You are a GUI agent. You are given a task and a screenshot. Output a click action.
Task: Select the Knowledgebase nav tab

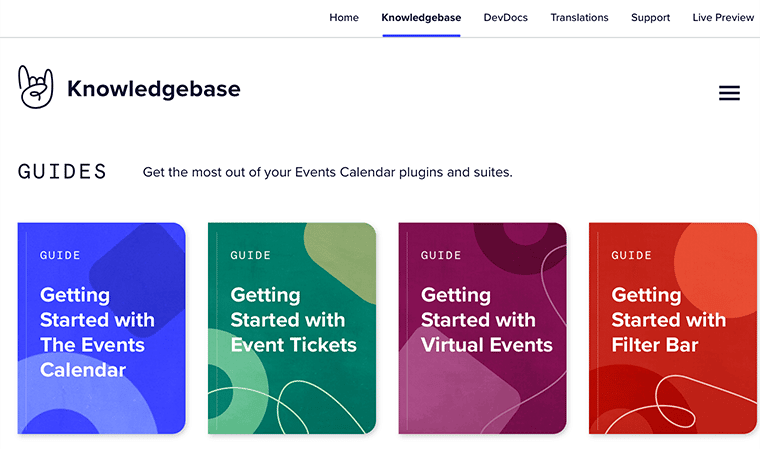pyautogui.click(x=421, y=17)
